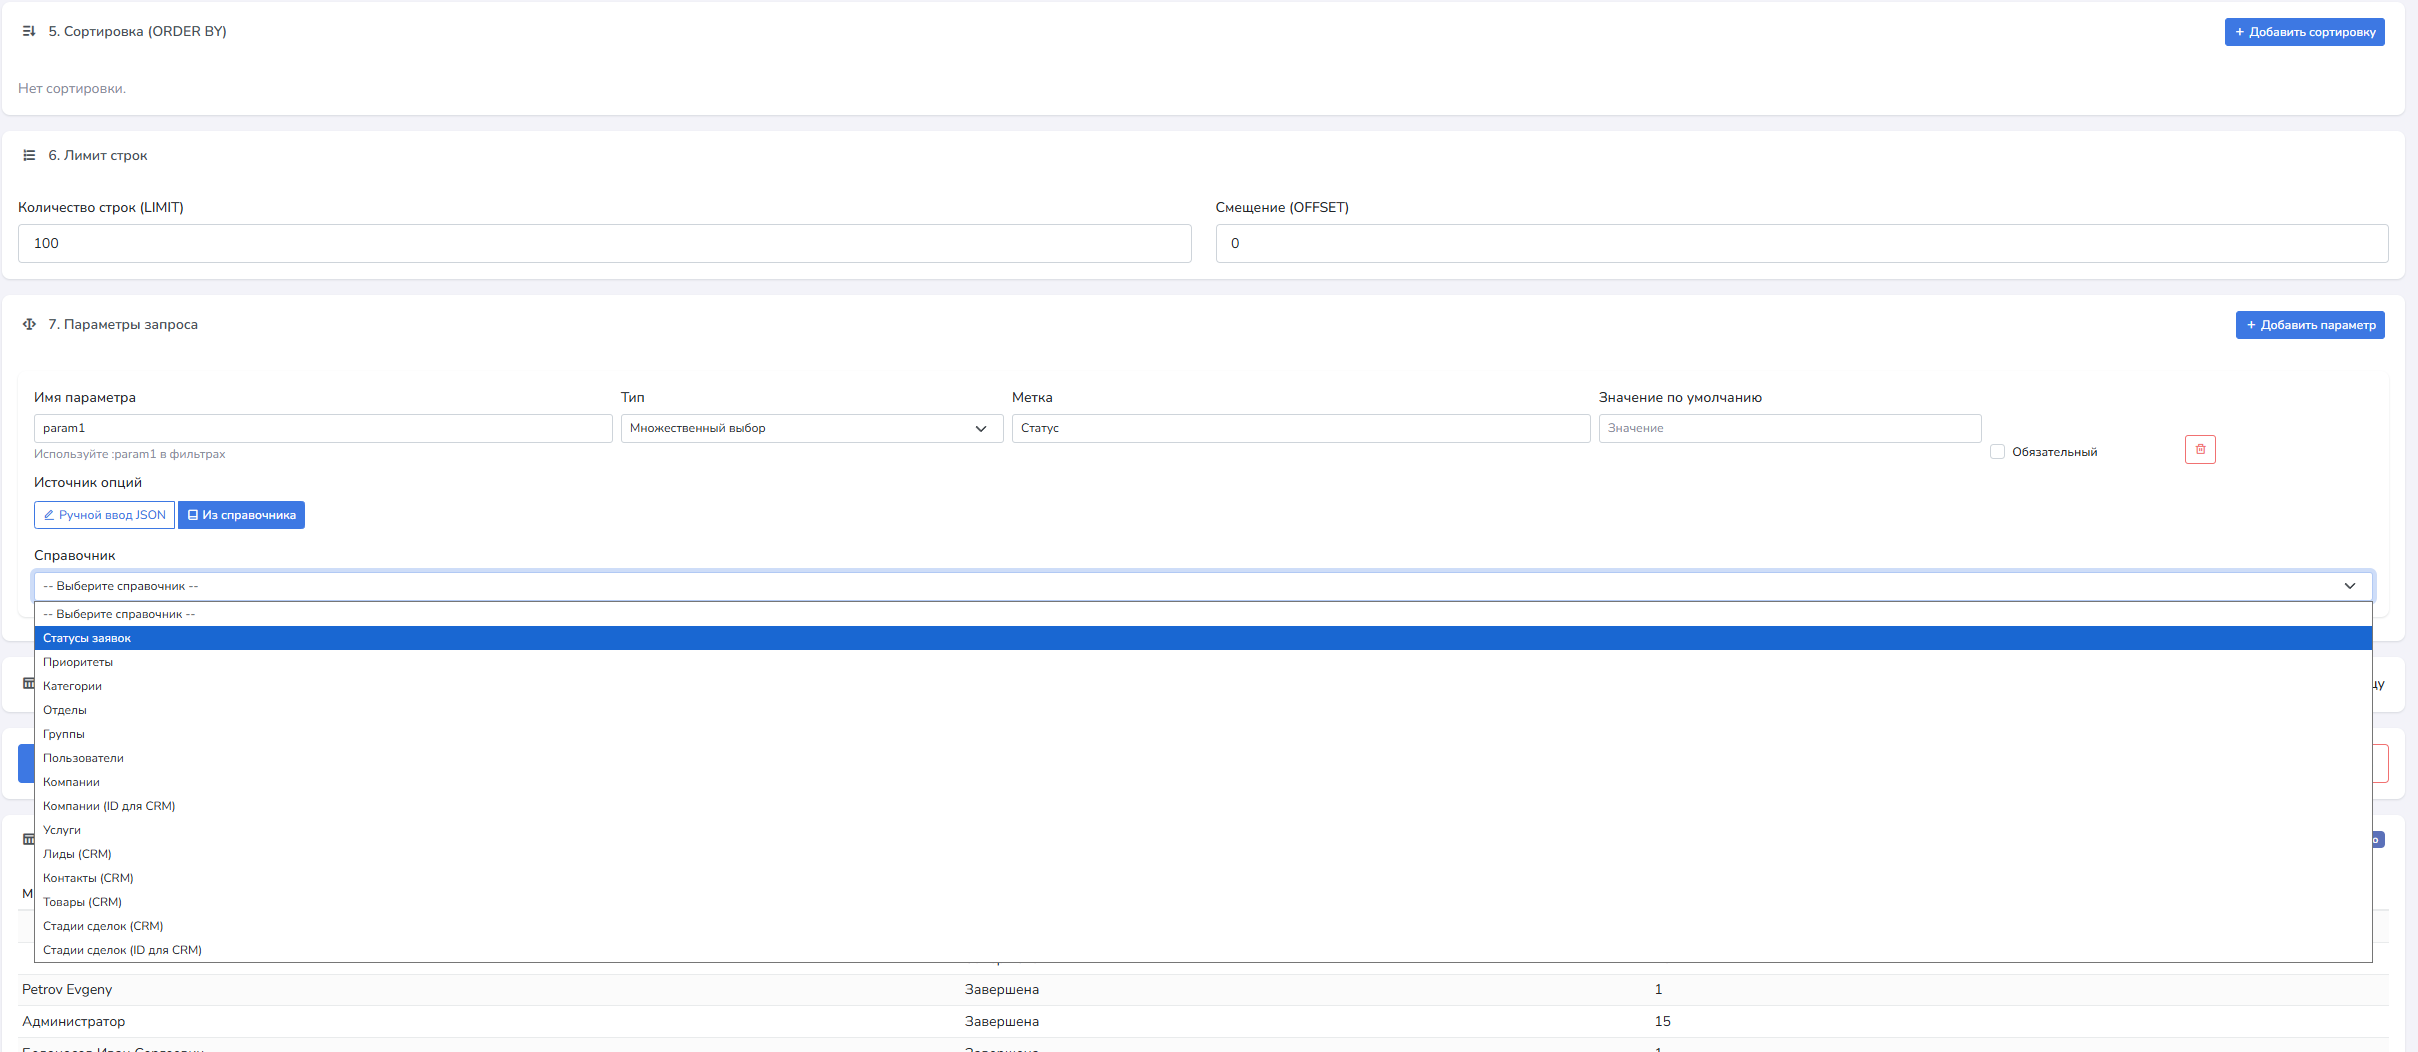This screenshot has height=1052, width=2418.
Task: Select Статусы заявок from the dropdown list
Action: tap(87, 638)
